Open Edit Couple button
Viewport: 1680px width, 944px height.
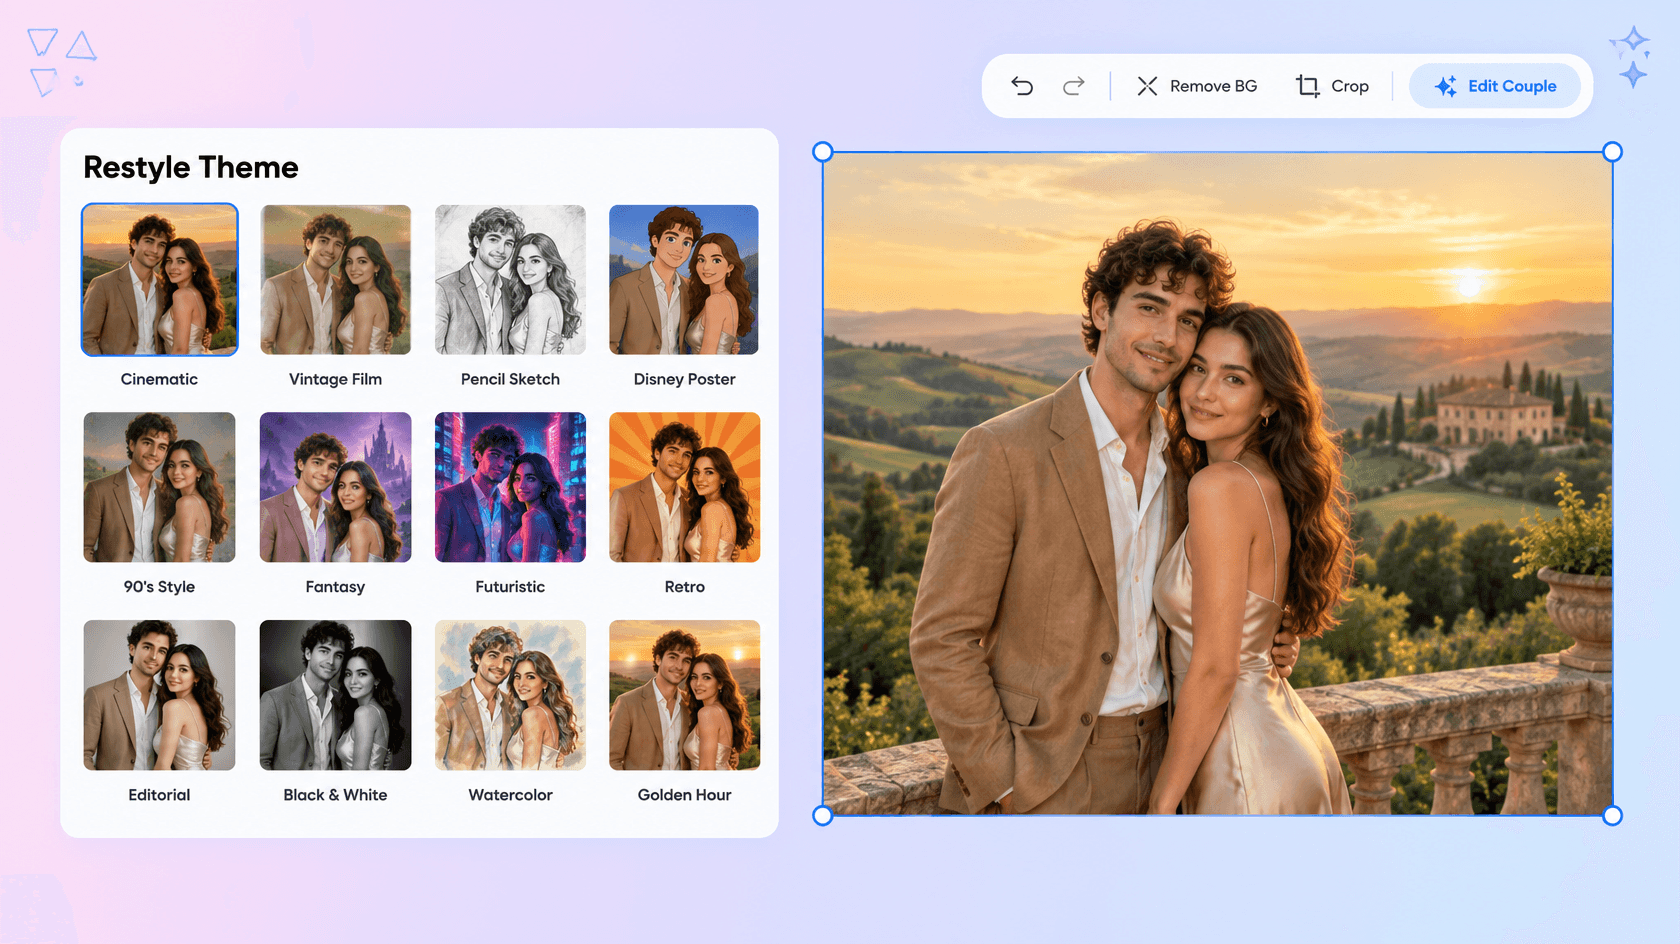(x=1495, y=86)
